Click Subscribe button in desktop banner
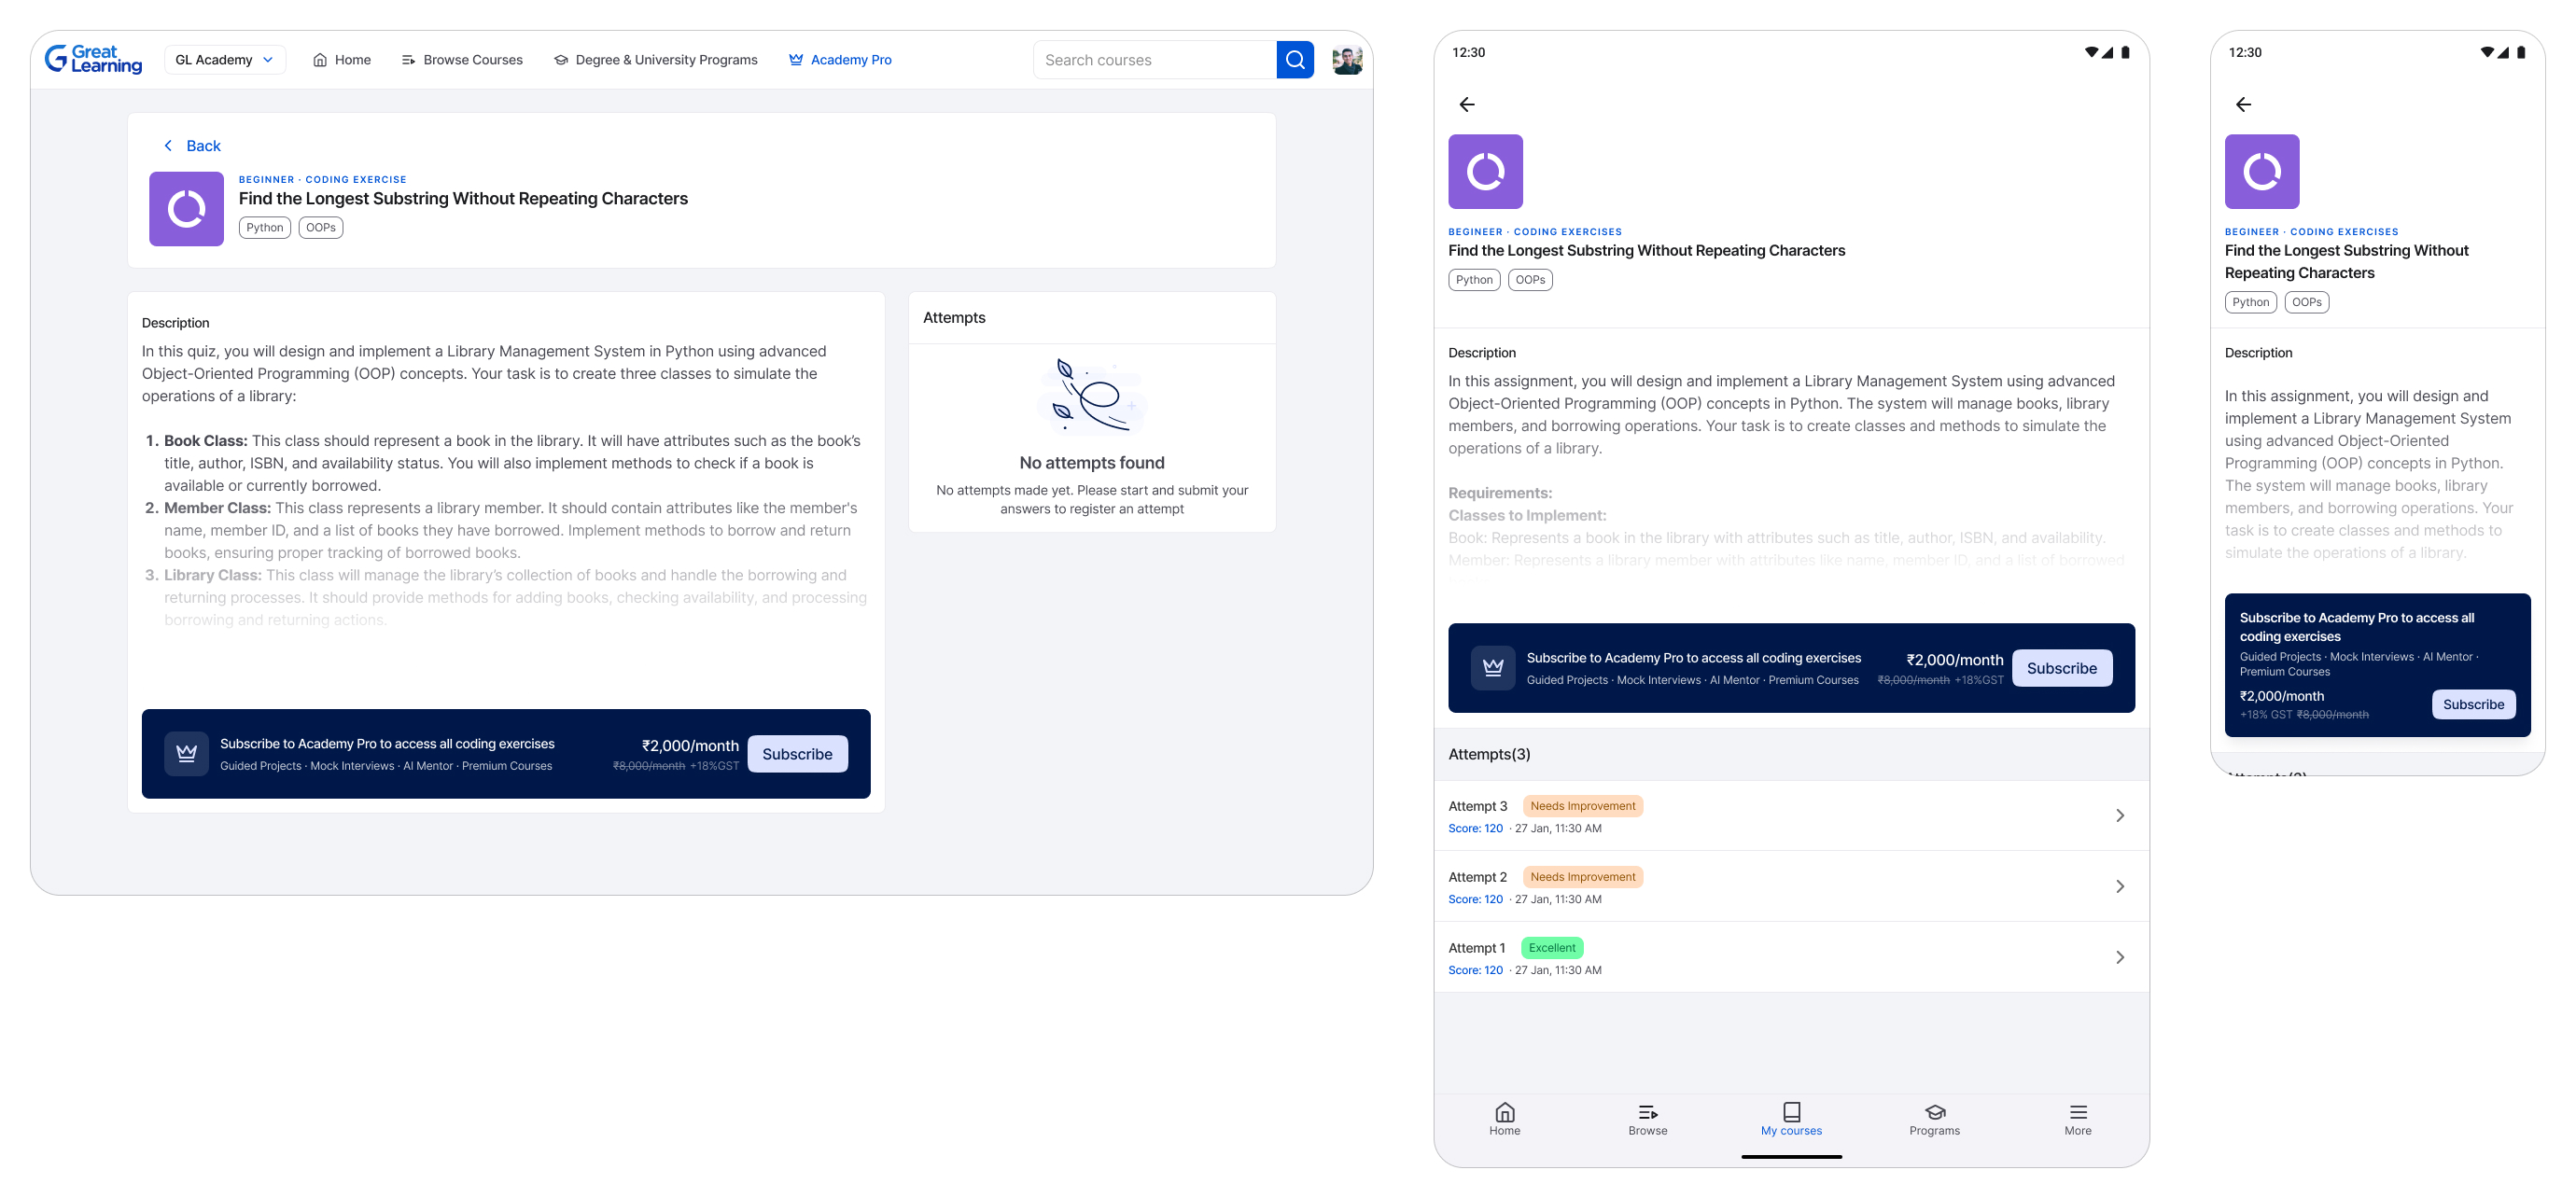This screenshot has width=2576, height=1198. 797,754
